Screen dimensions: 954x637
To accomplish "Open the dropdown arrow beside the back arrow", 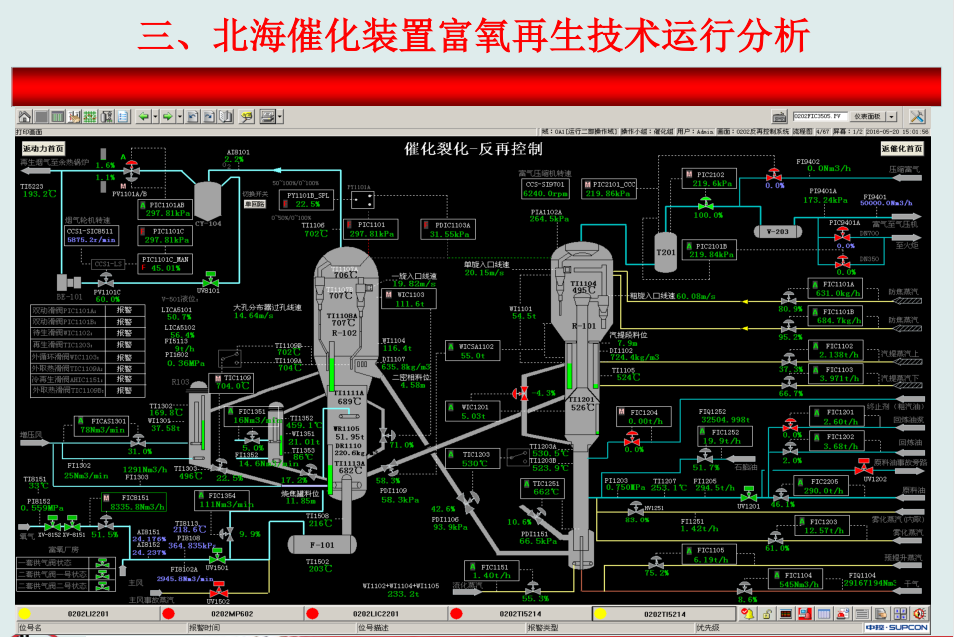I will pyautogui.click(x=155, y=117).
